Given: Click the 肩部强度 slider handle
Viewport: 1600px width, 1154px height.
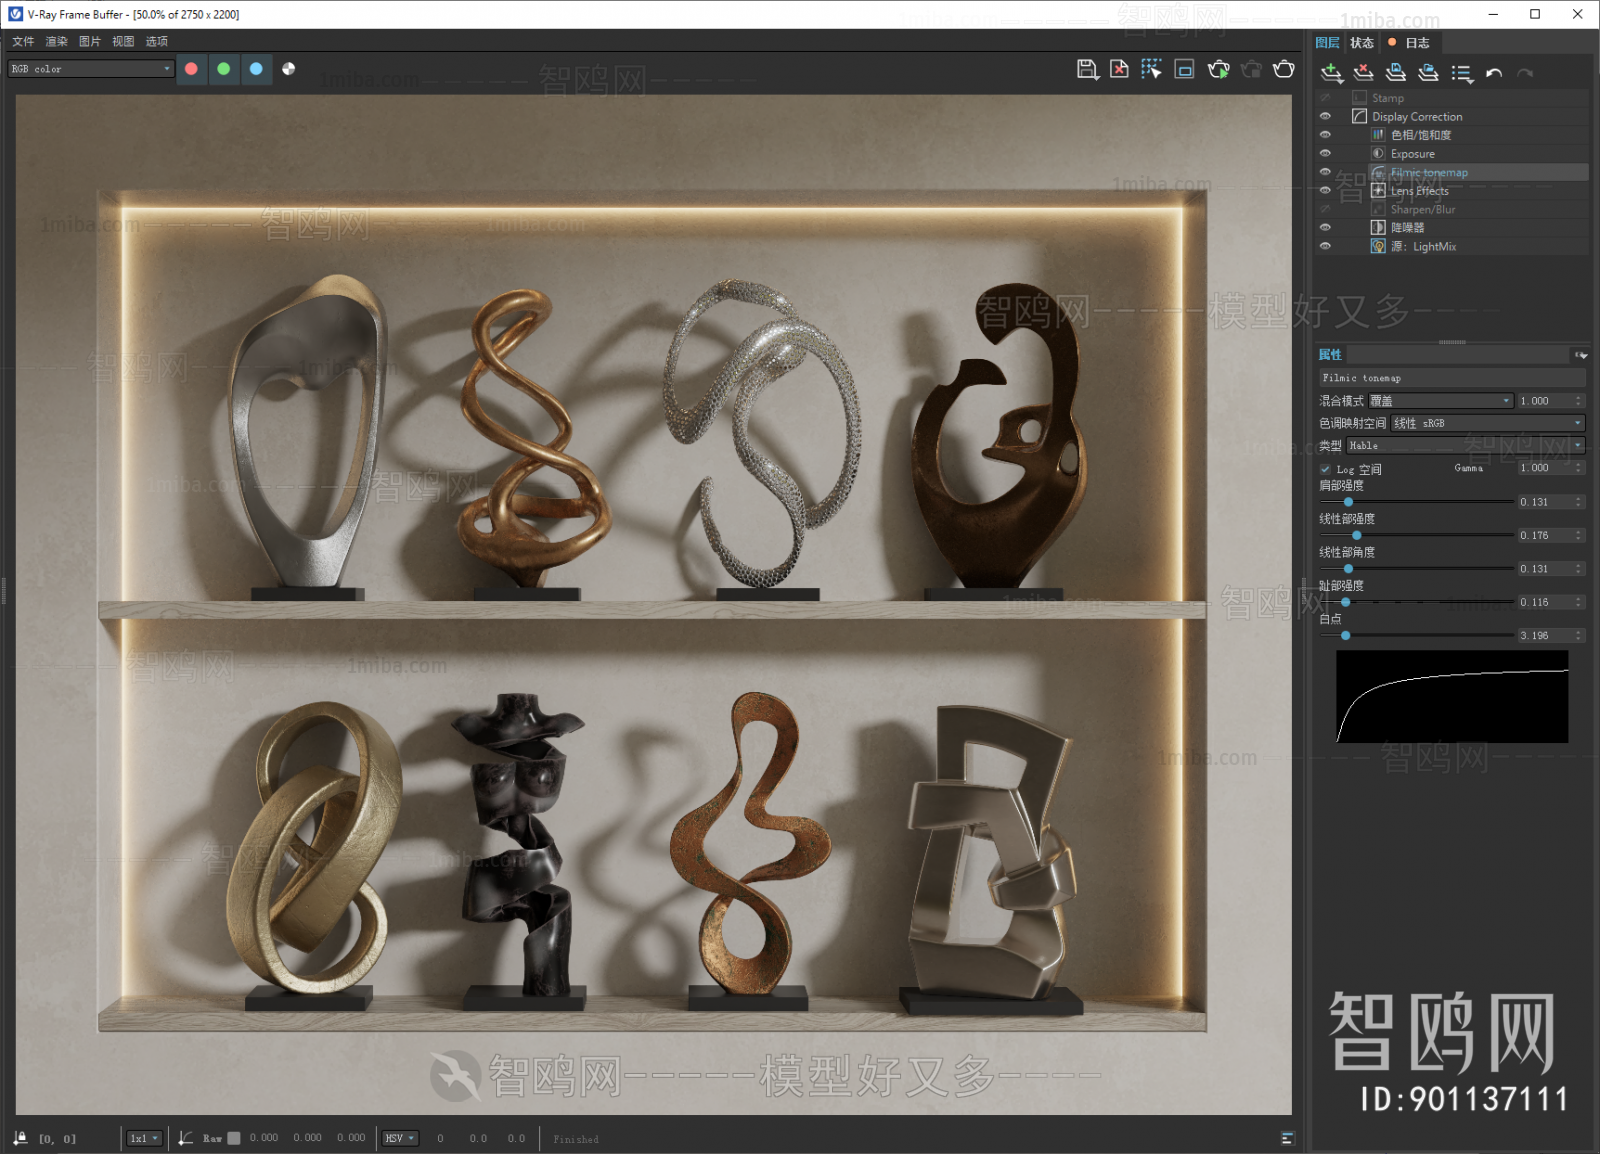Looking at the screenshot, I should (x=1348, y=502).
